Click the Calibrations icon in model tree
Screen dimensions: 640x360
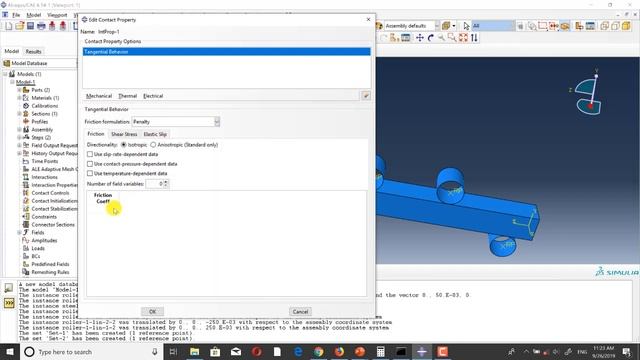pos(26,106)
